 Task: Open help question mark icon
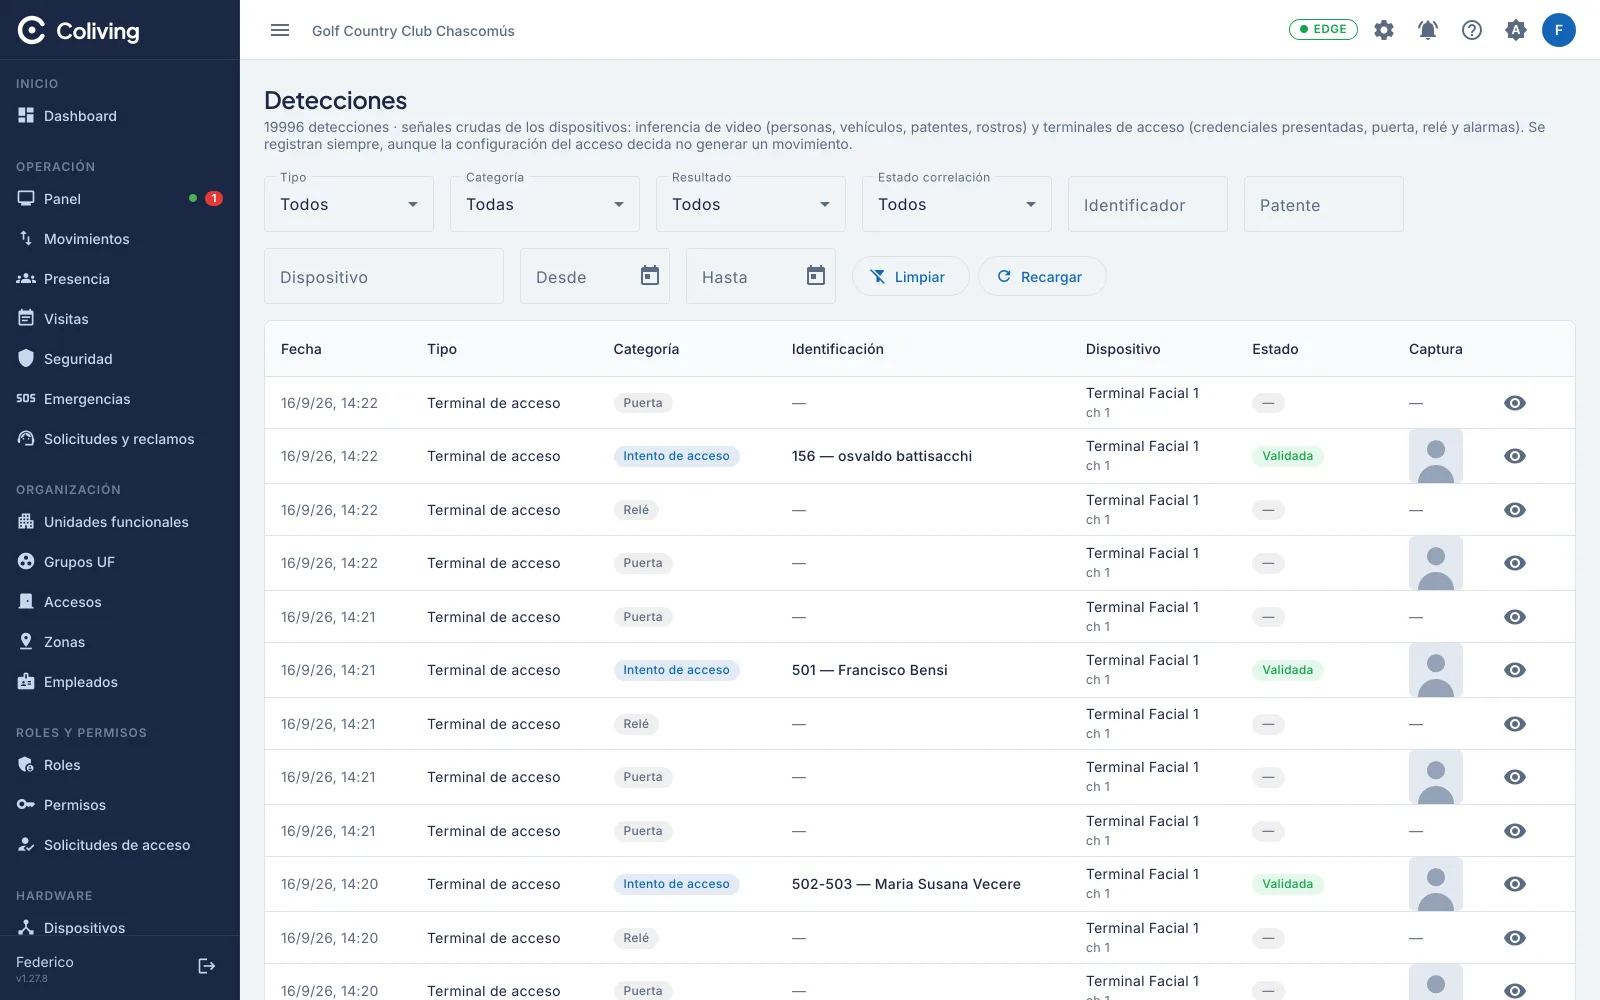1472,30
